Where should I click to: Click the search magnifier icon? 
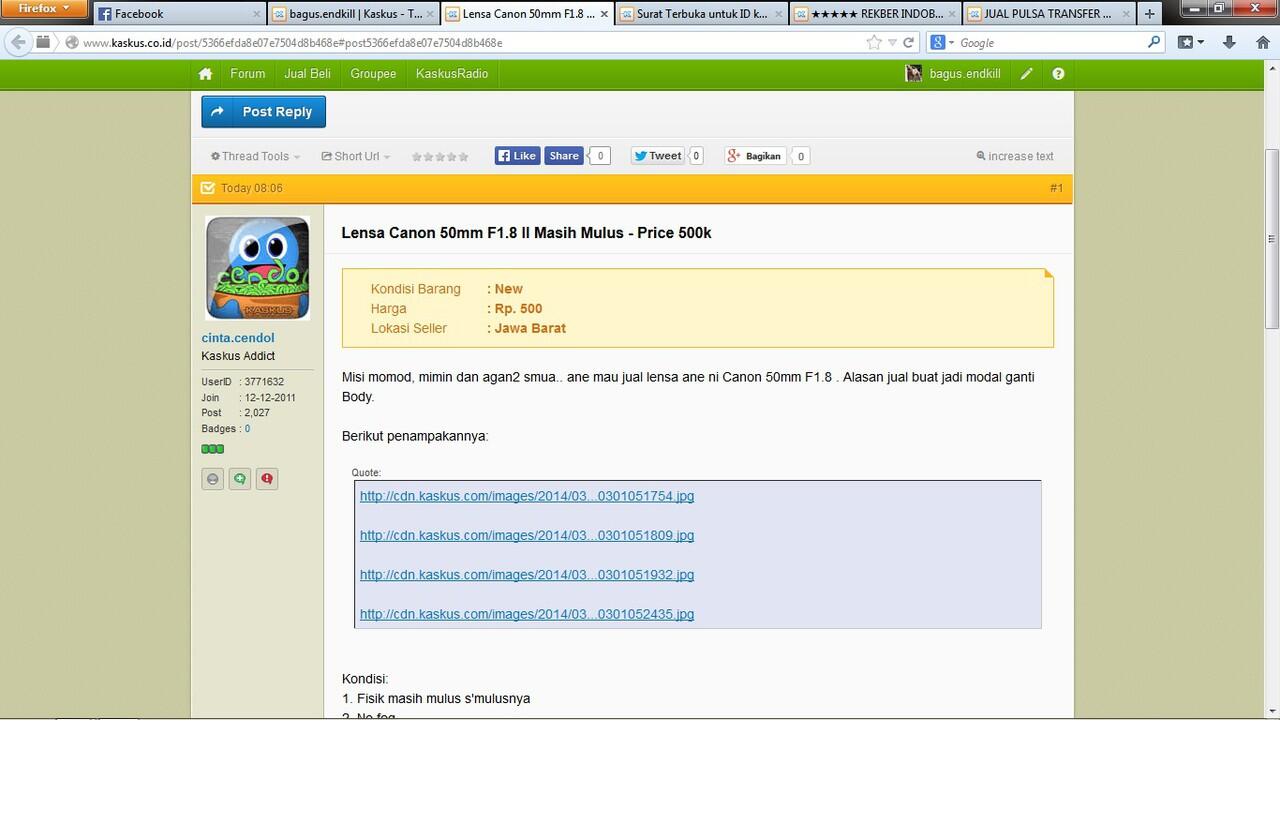click(x=1154, y=42)
